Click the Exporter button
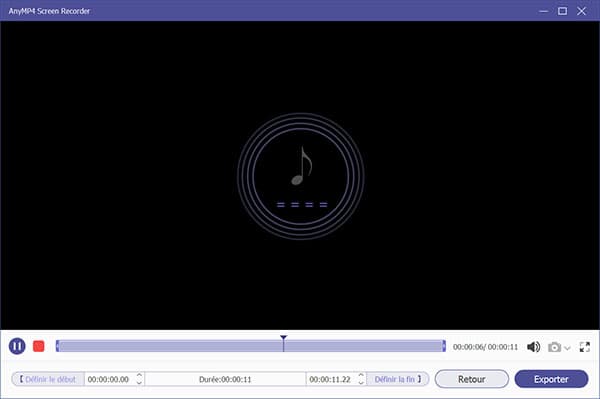The image size is (600, 399). pos(551,379)
